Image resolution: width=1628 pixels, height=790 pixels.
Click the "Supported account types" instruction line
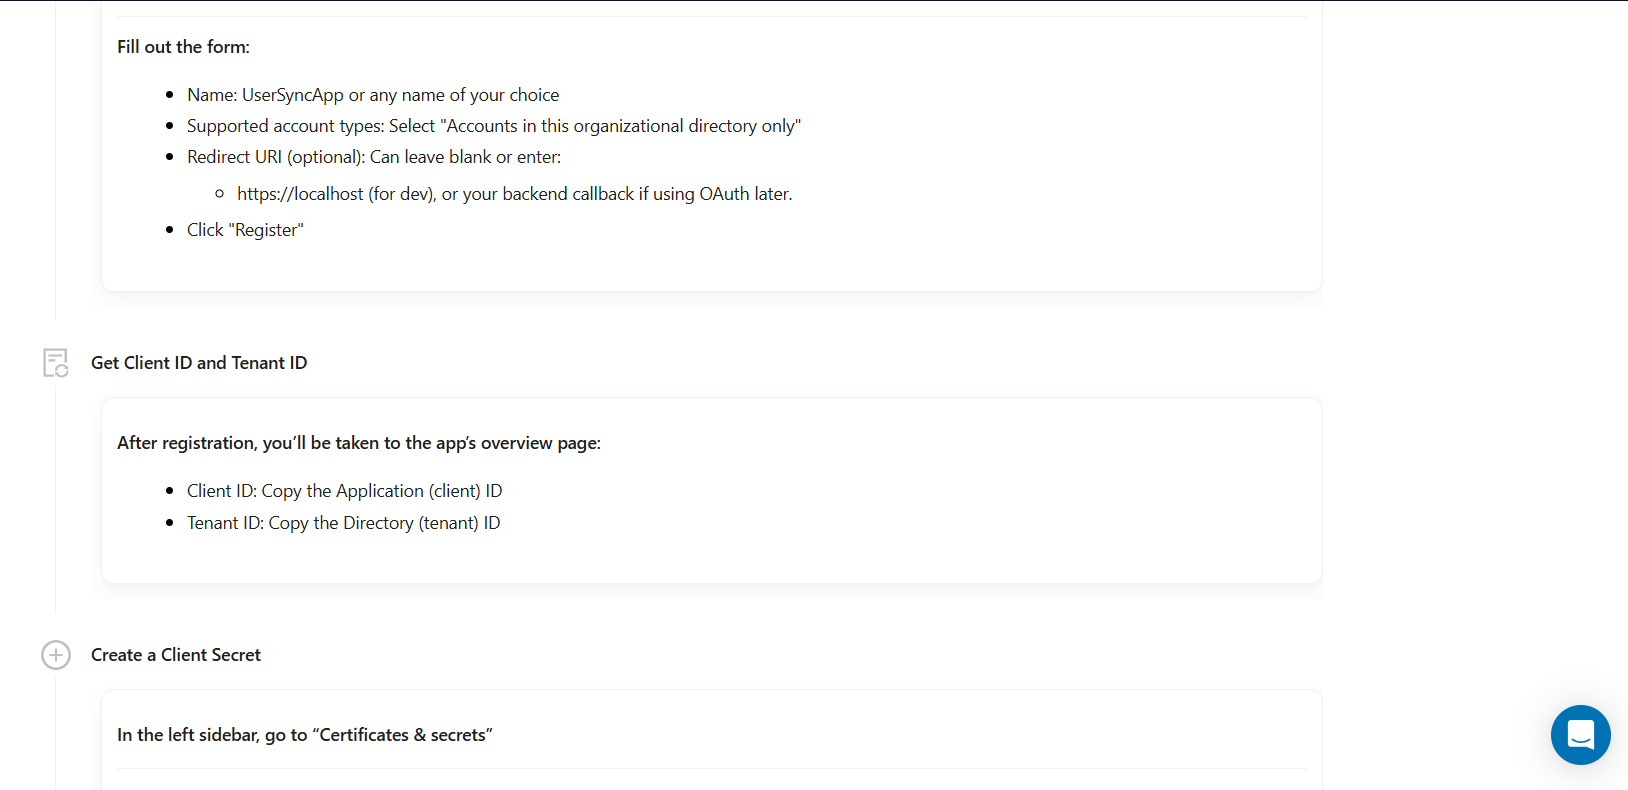pyautogui.click(x=494, y=126)
